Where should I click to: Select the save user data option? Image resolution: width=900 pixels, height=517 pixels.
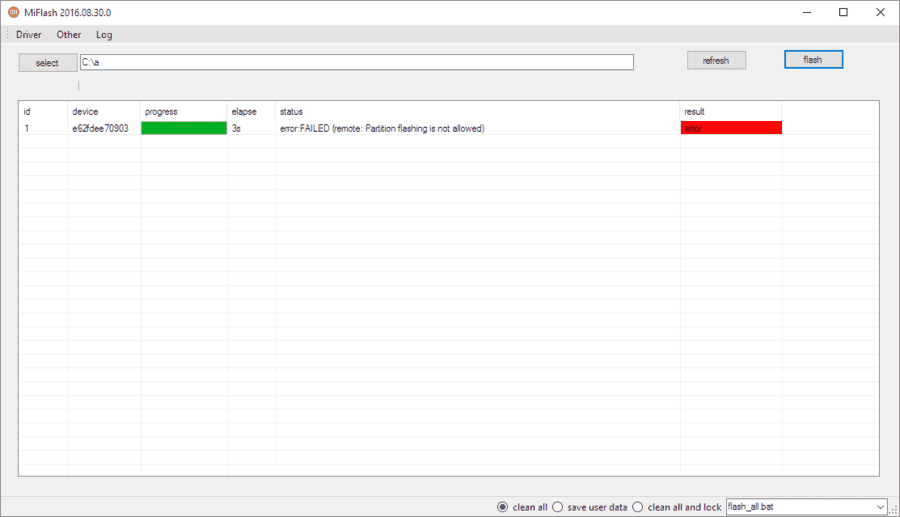pos(589,507)
